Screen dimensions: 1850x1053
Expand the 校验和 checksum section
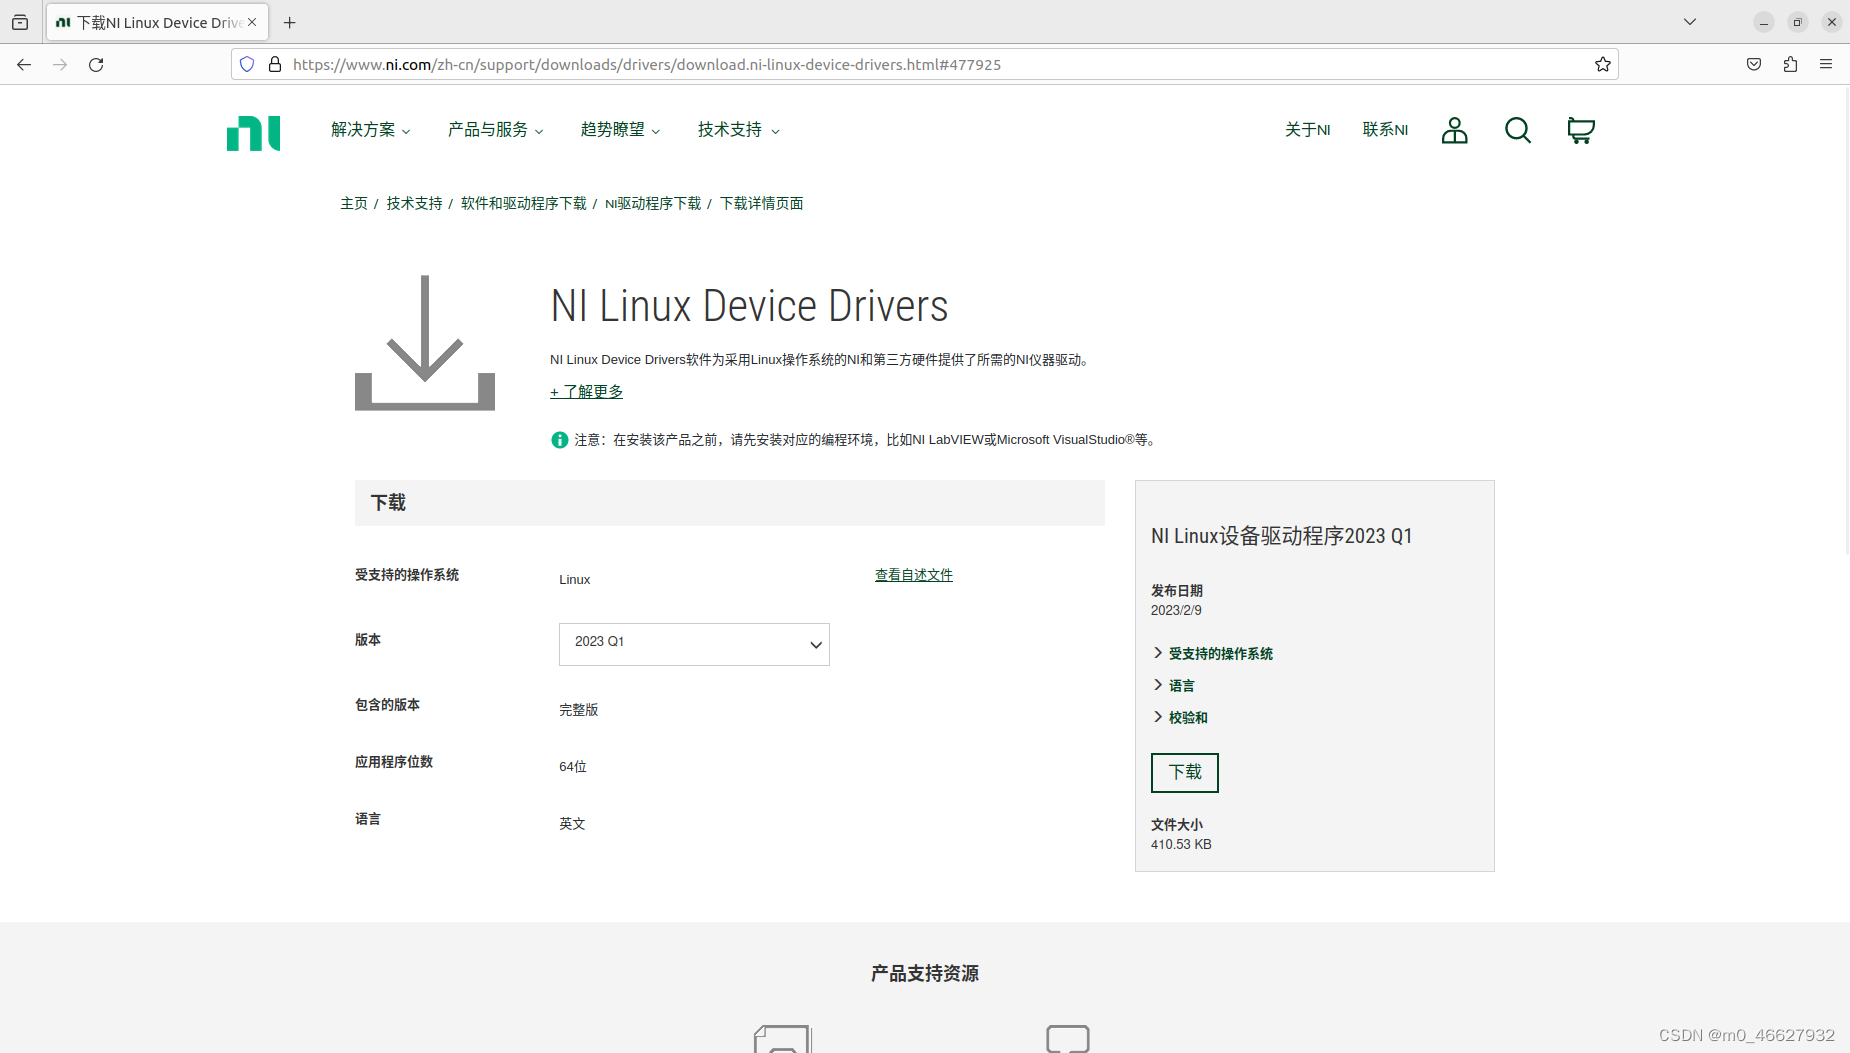point(1180,717)
